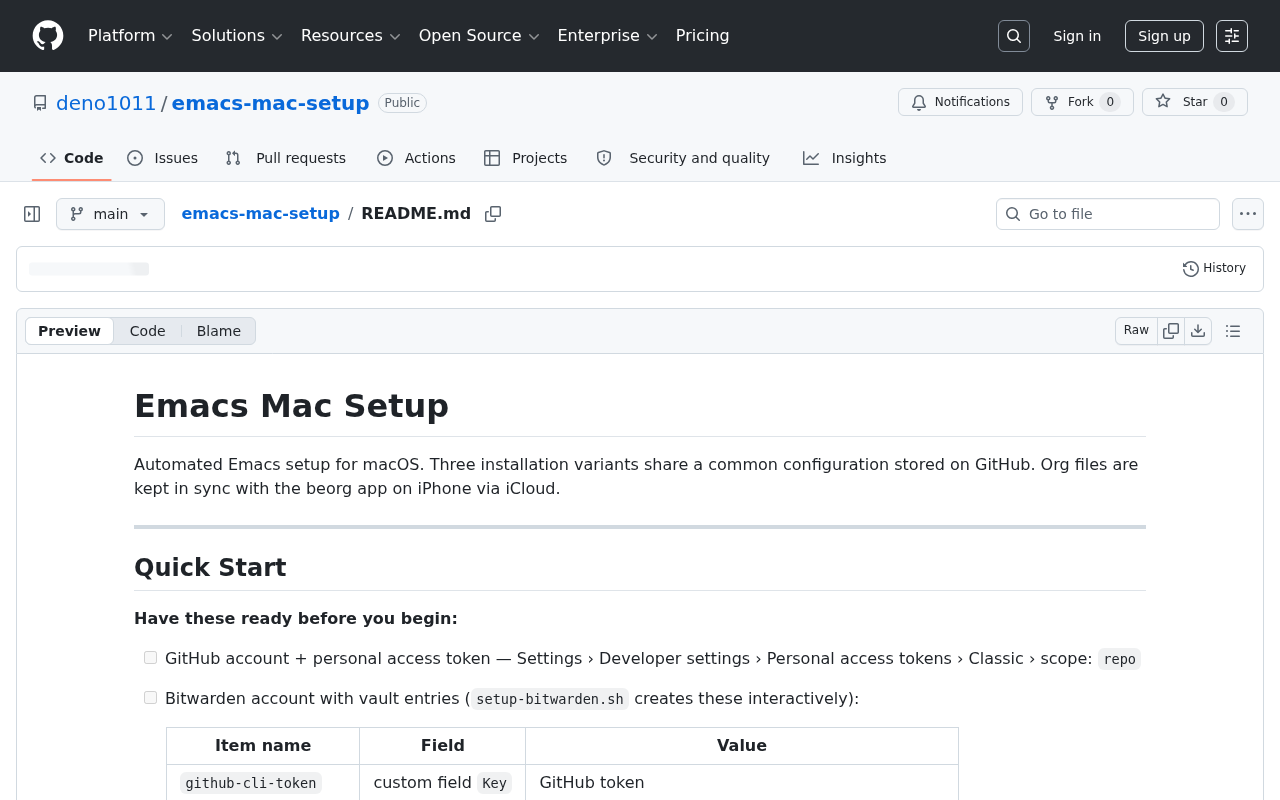Select the Preview file view
The image size is (1280, 800).
point(69,331)
